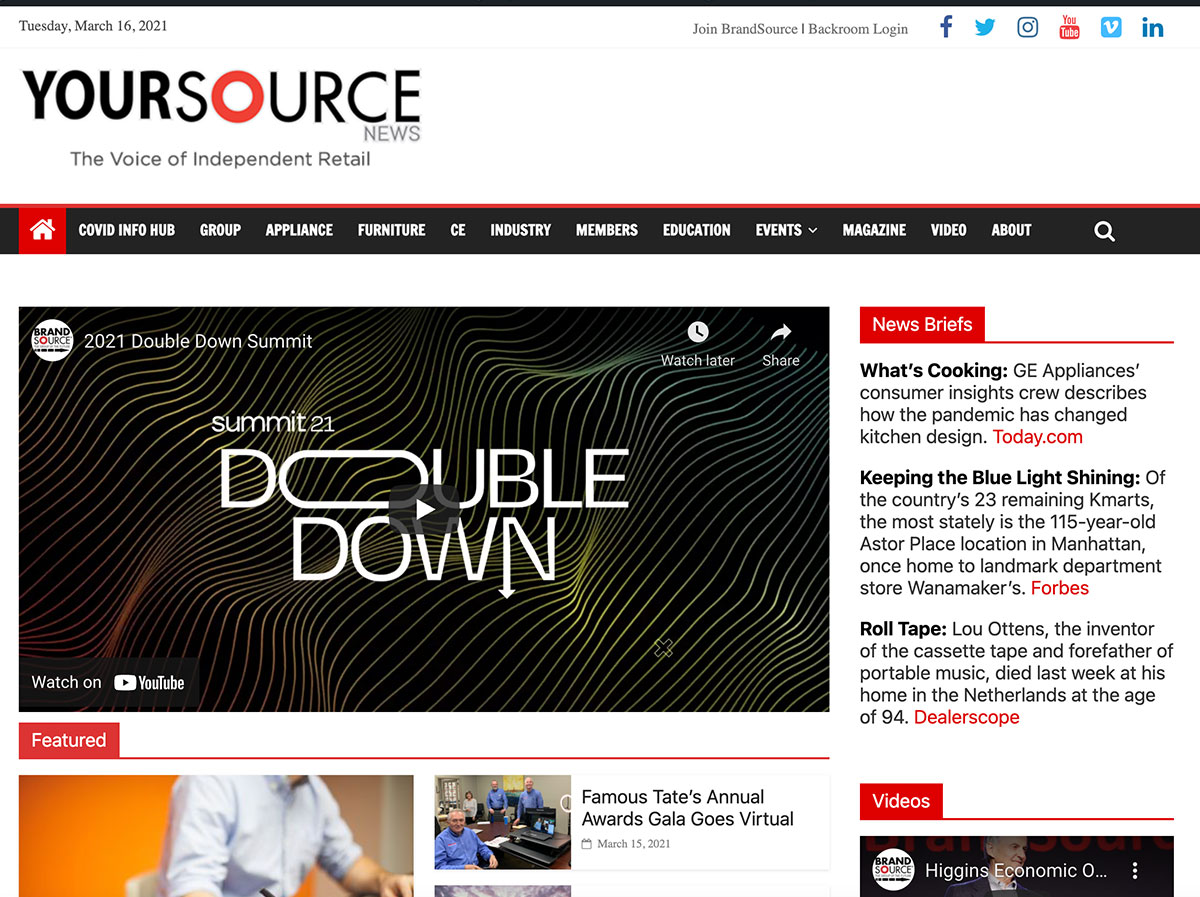Click The Voice of Independent Retail tagline

pos(220,159)
